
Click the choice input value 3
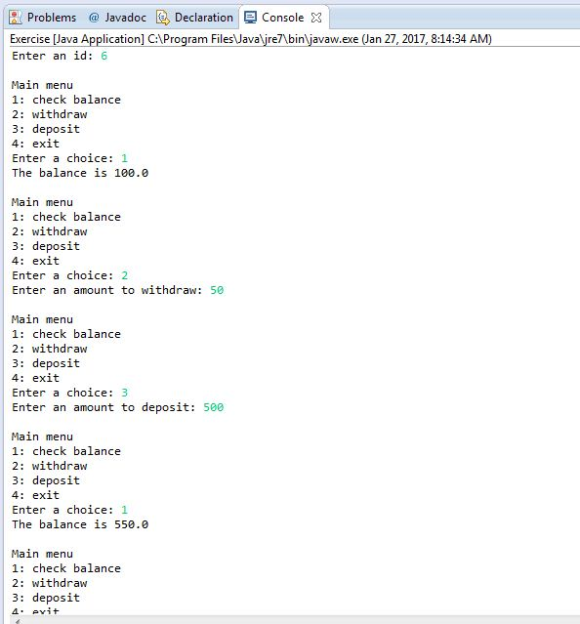tap(125, 393)
